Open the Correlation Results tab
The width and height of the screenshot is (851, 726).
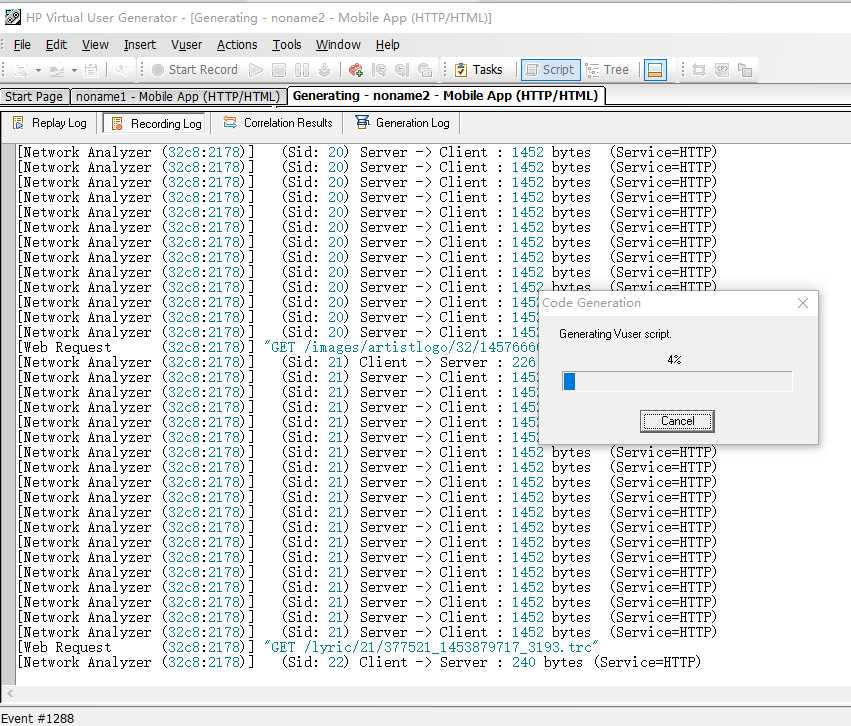point(279,123)
